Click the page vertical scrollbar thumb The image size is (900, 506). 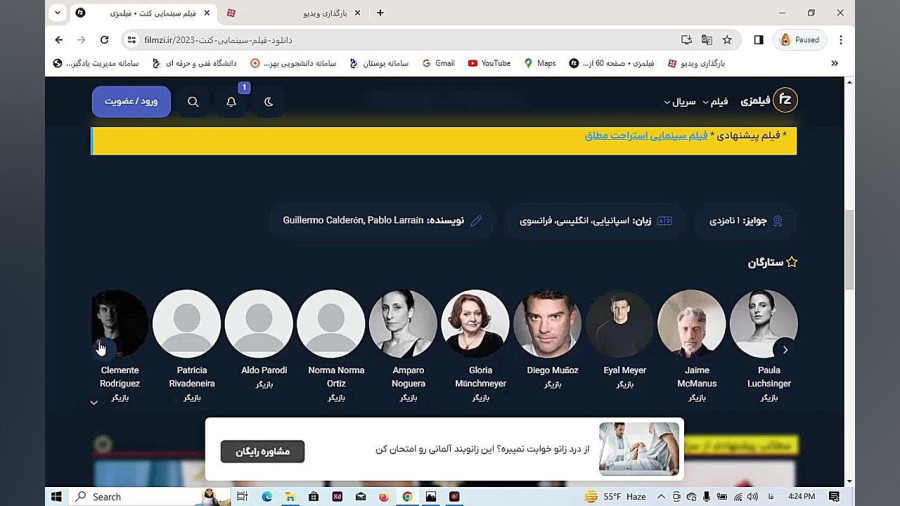pos(849,250)
